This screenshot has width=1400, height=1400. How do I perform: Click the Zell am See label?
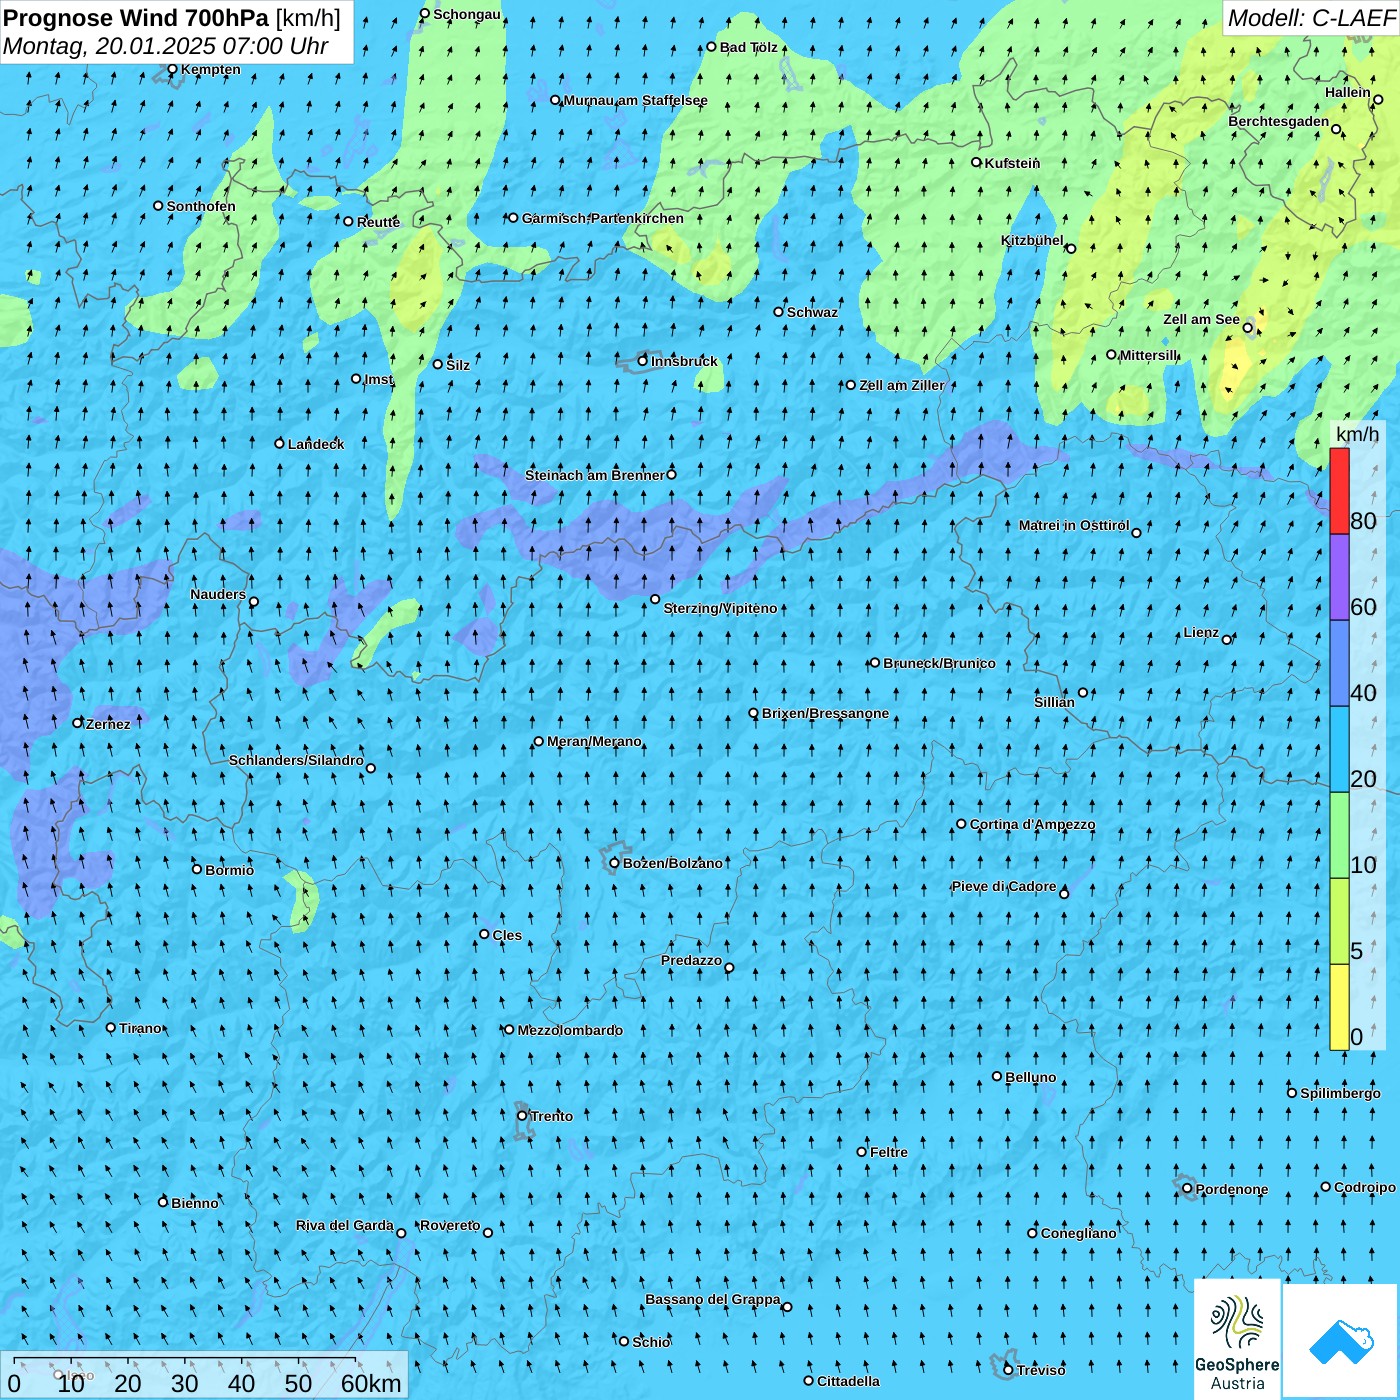click(x=1201, y=319)
